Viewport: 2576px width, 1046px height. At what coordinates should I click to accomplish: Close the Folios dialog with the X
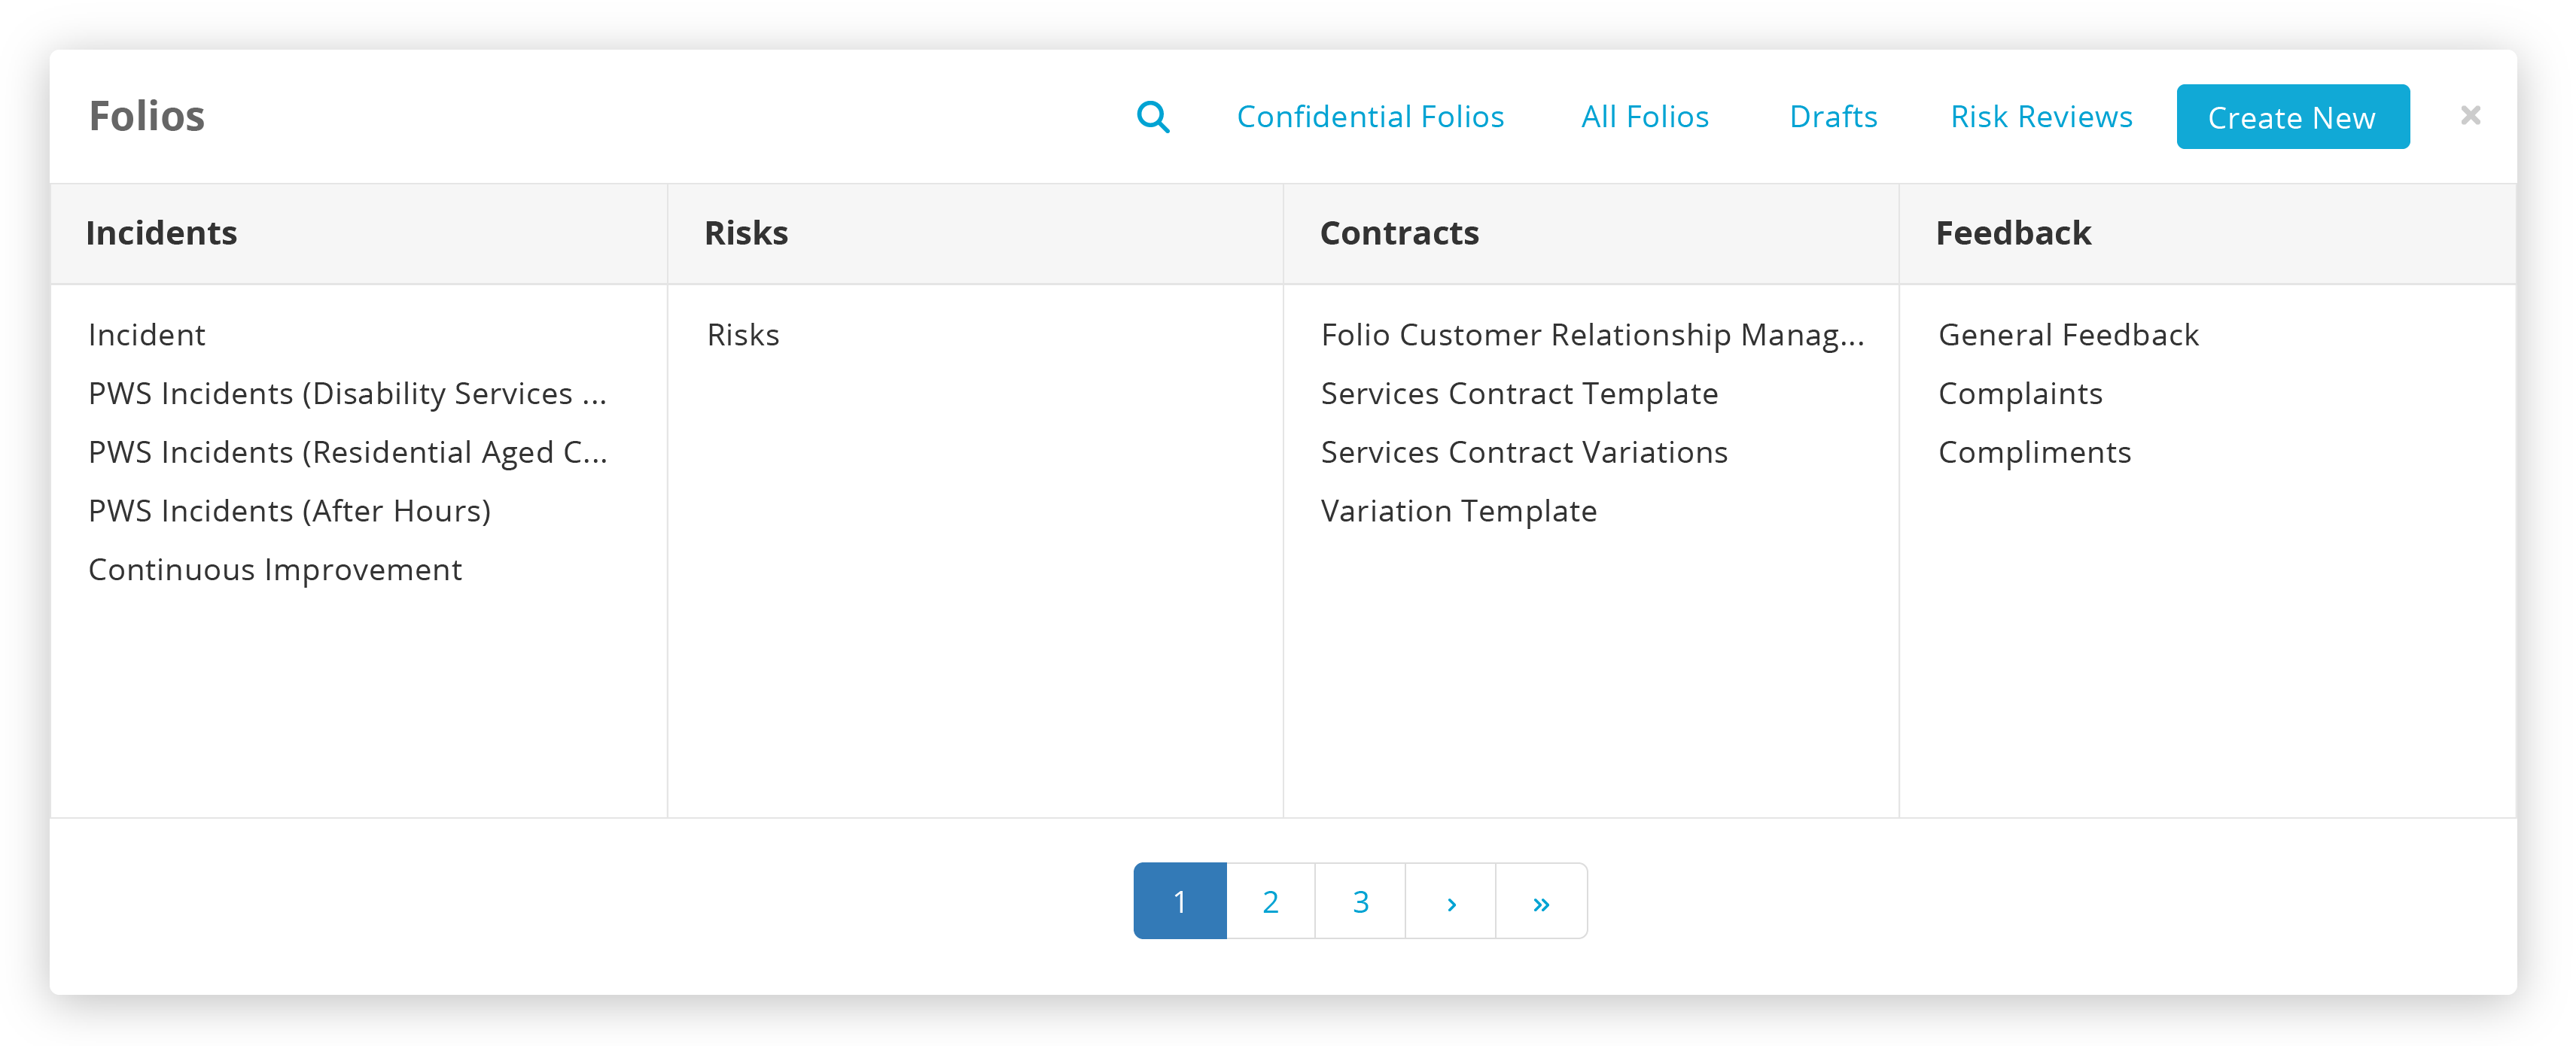coord(2470,116)
